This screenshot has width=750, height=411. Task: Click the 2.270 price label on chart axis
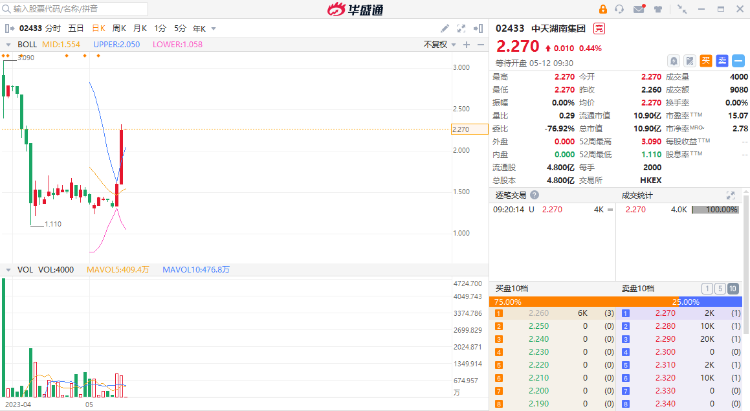pos(469,129)
